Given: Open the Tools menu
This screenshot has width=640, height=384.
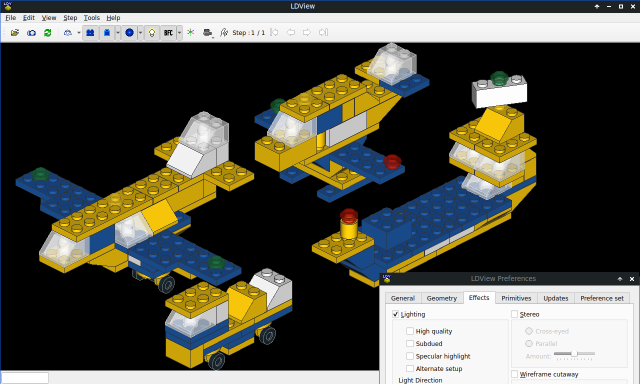Looking at the screenshot, I should pyautogui.click(x=91, y=18).
